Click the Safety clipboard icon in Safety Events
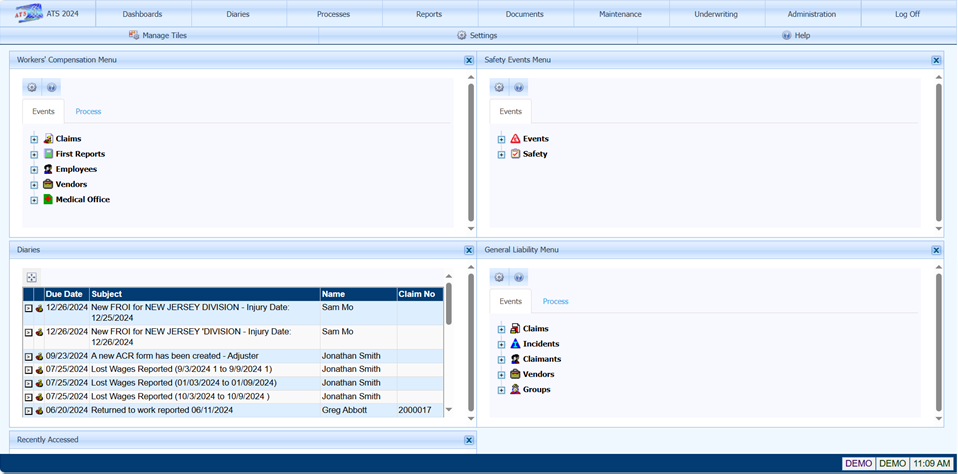The height and width of the screenshot is (474, 958). point(515,154)
